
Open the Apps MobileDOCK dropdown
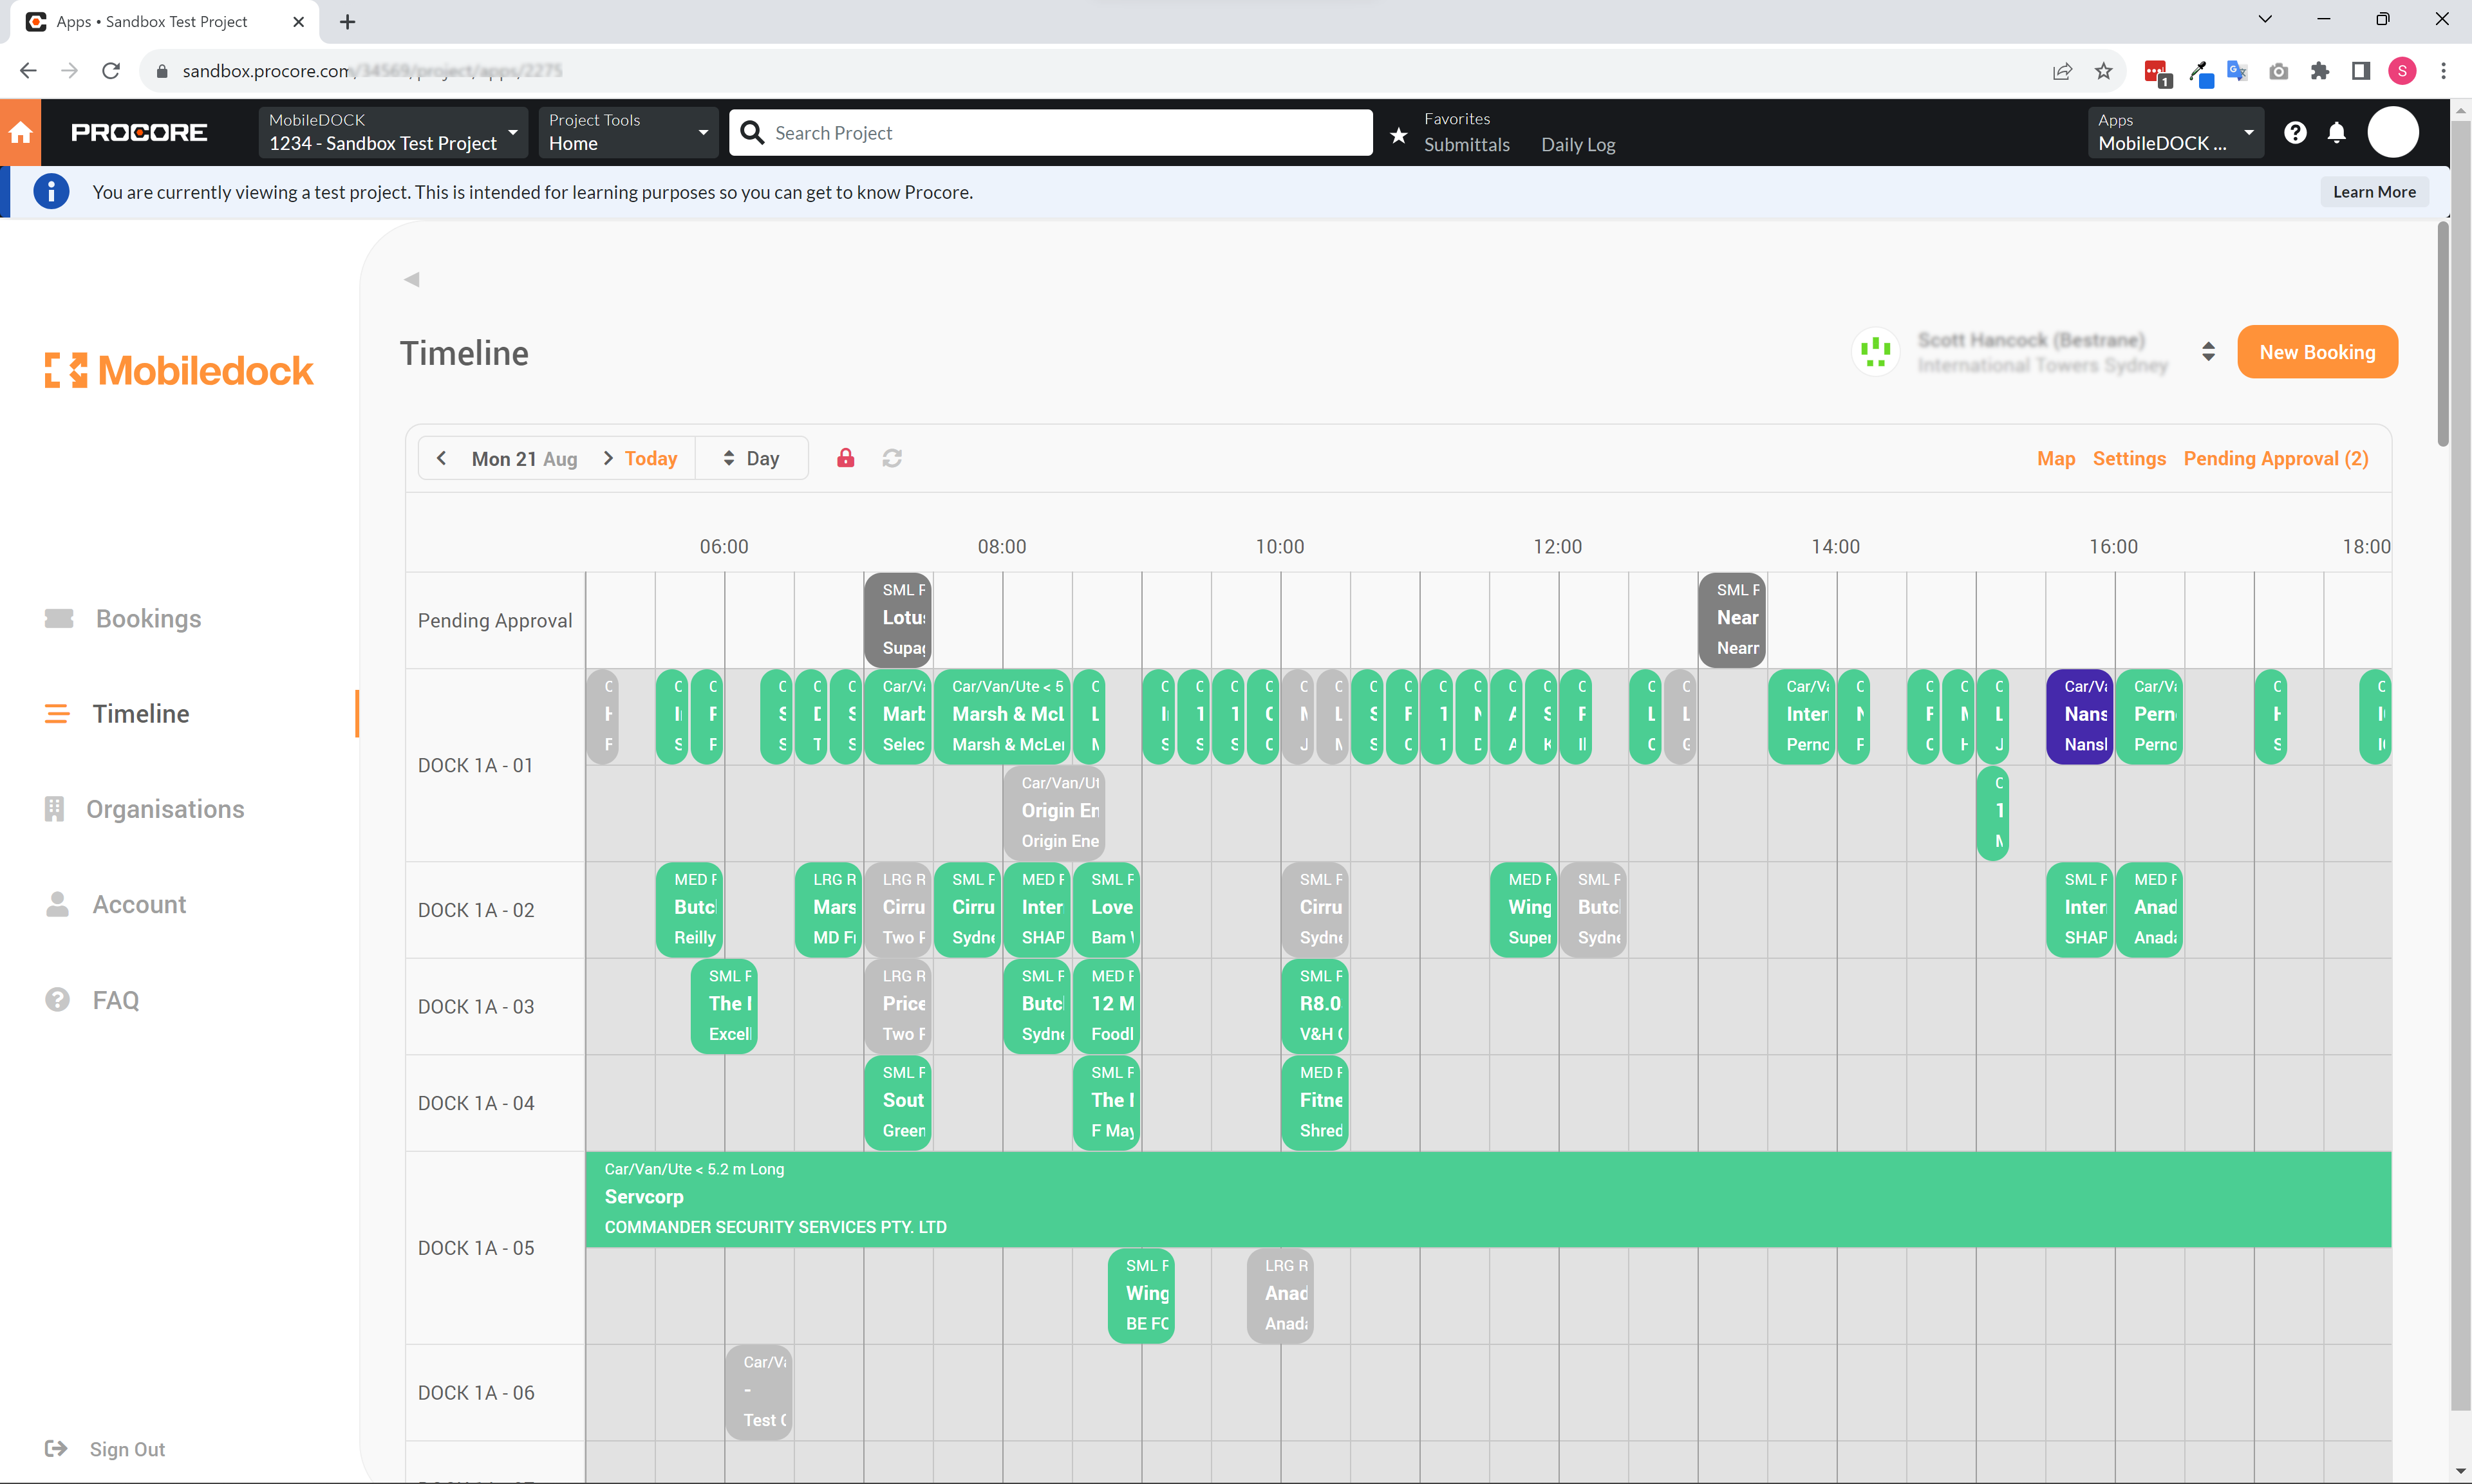coord(2175,132)
